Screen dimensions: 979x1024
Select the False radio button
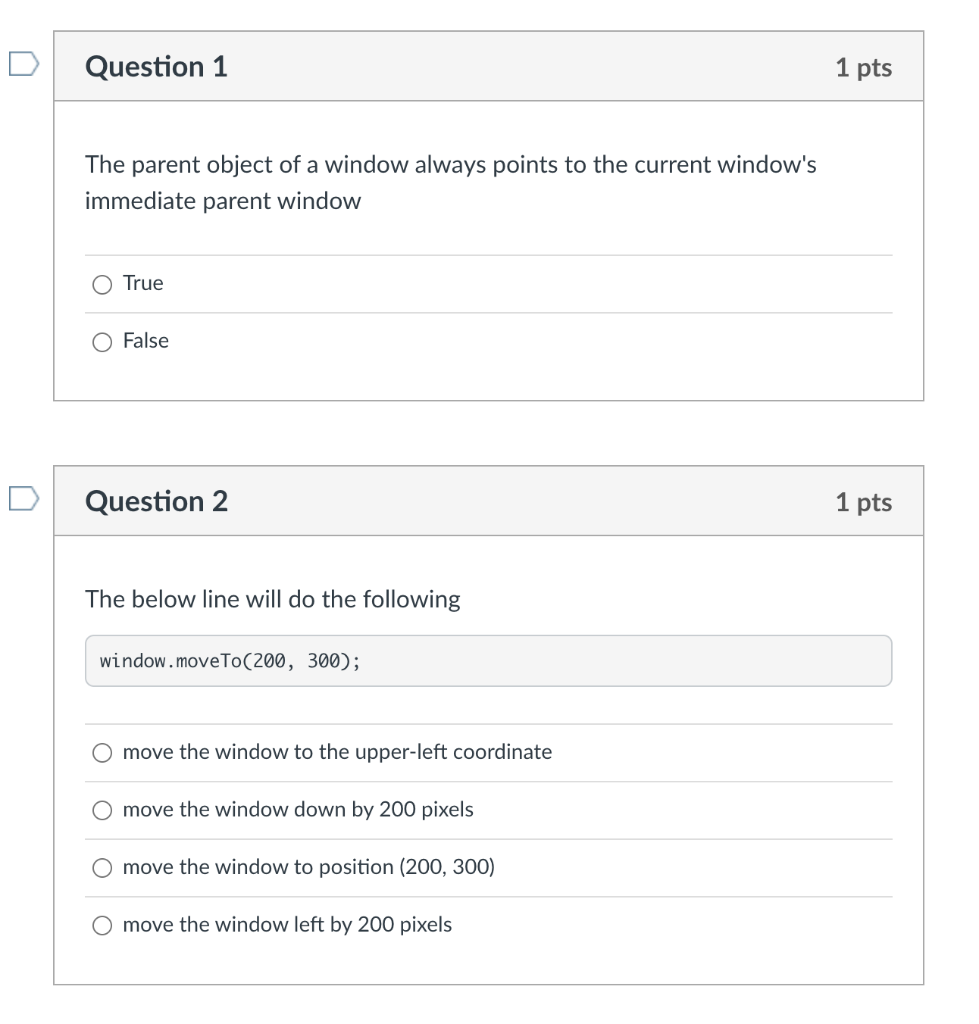click(x=102, y=343)
